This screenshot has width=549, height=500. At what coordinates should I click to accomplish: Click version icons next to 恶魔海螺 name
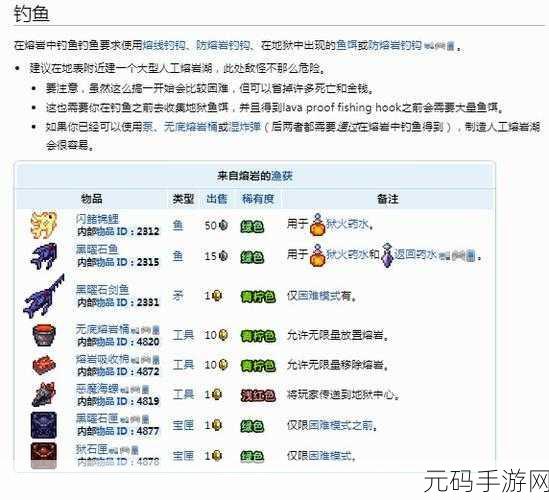(x=135, y=389)
